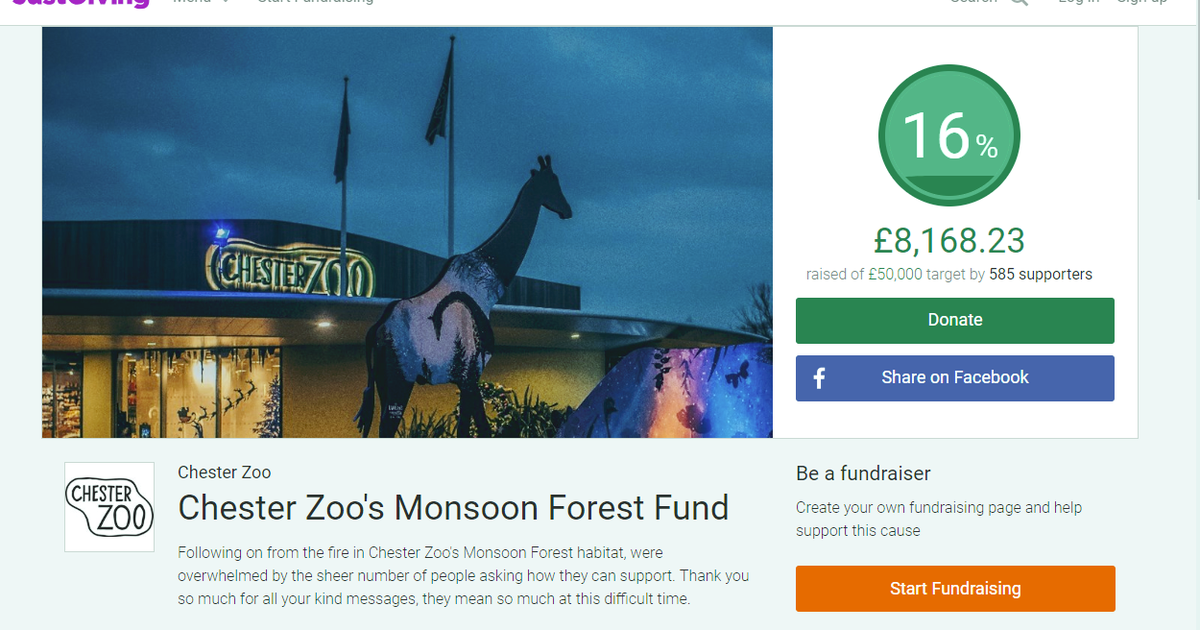Click the Share on Facebook label
The height and width of the screenshot is (630, 1200).
click(955, 378)
